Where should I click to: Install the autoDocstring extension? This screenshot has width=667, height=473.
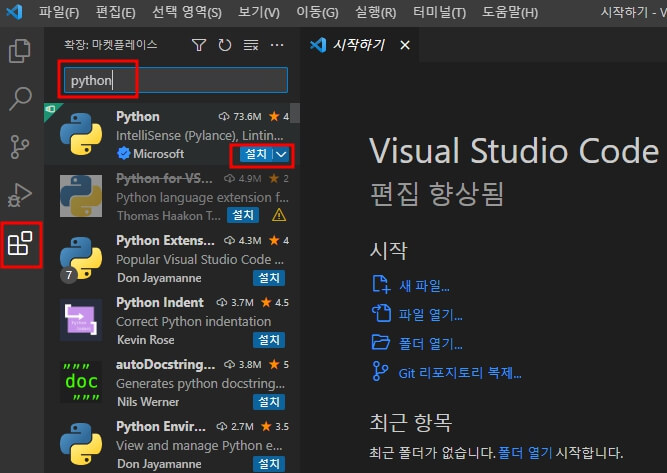pos(269,402)
